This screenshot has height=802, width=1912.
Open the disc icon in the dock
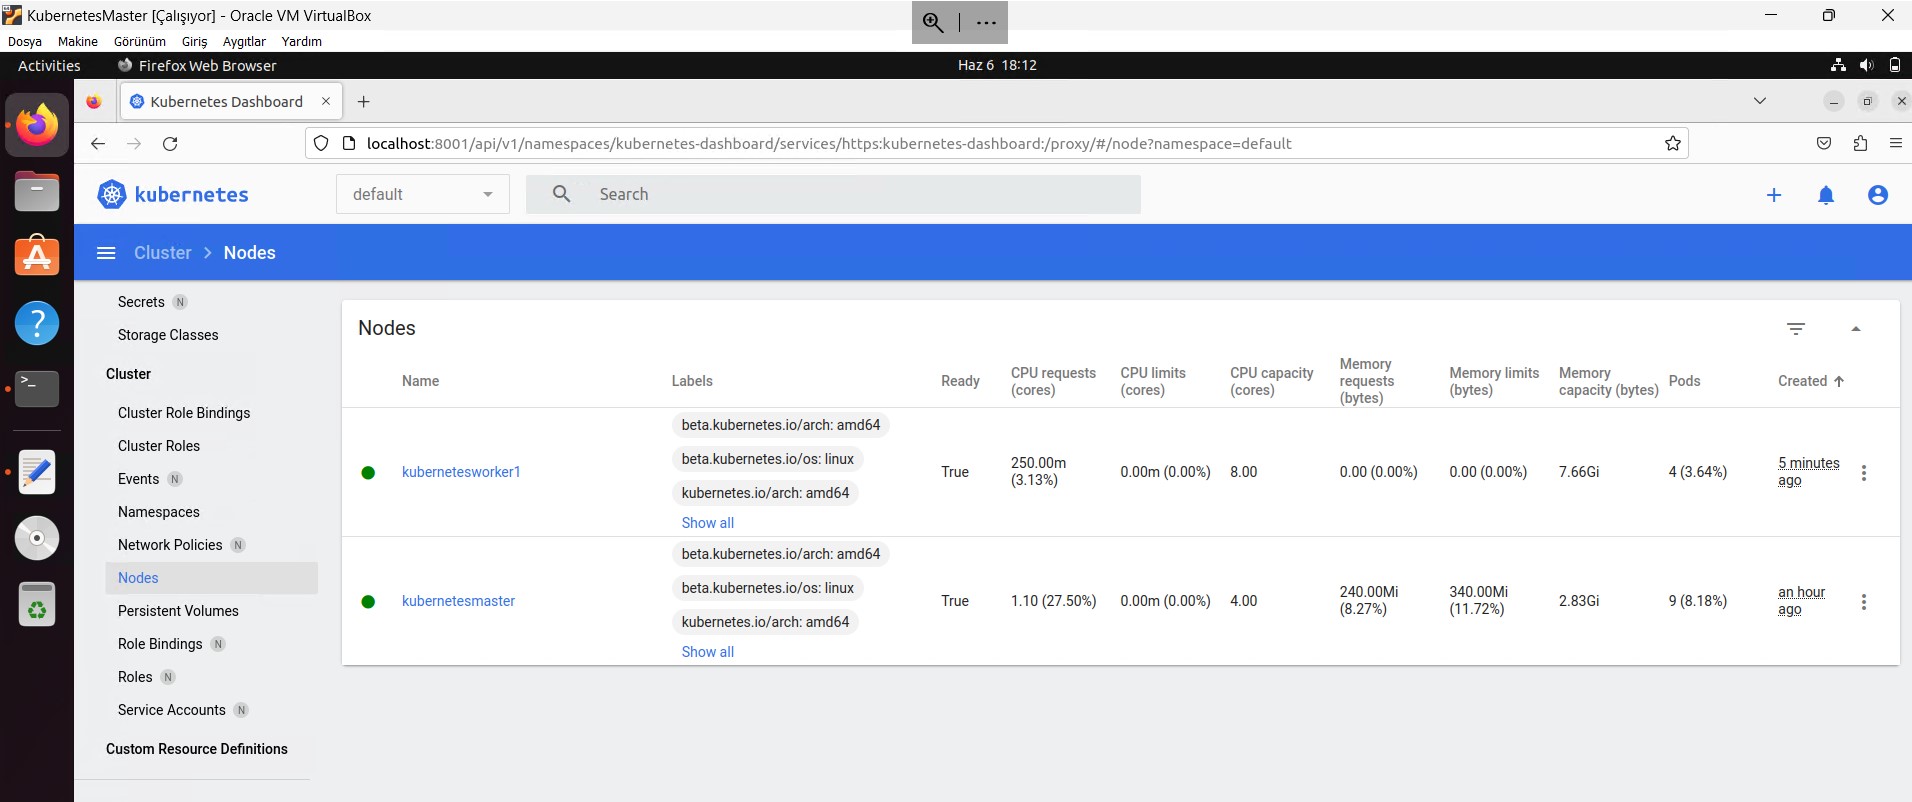37,538
